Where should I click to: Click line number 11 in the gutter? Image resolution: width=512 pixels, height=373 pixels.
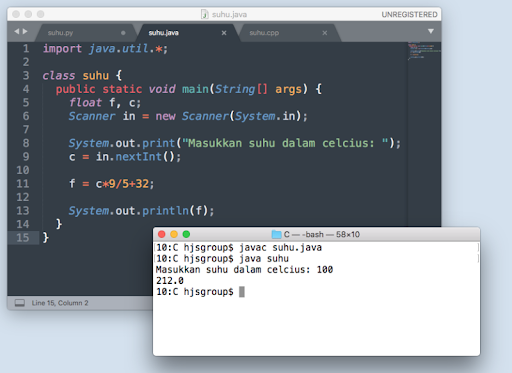[x=23, y=184]
